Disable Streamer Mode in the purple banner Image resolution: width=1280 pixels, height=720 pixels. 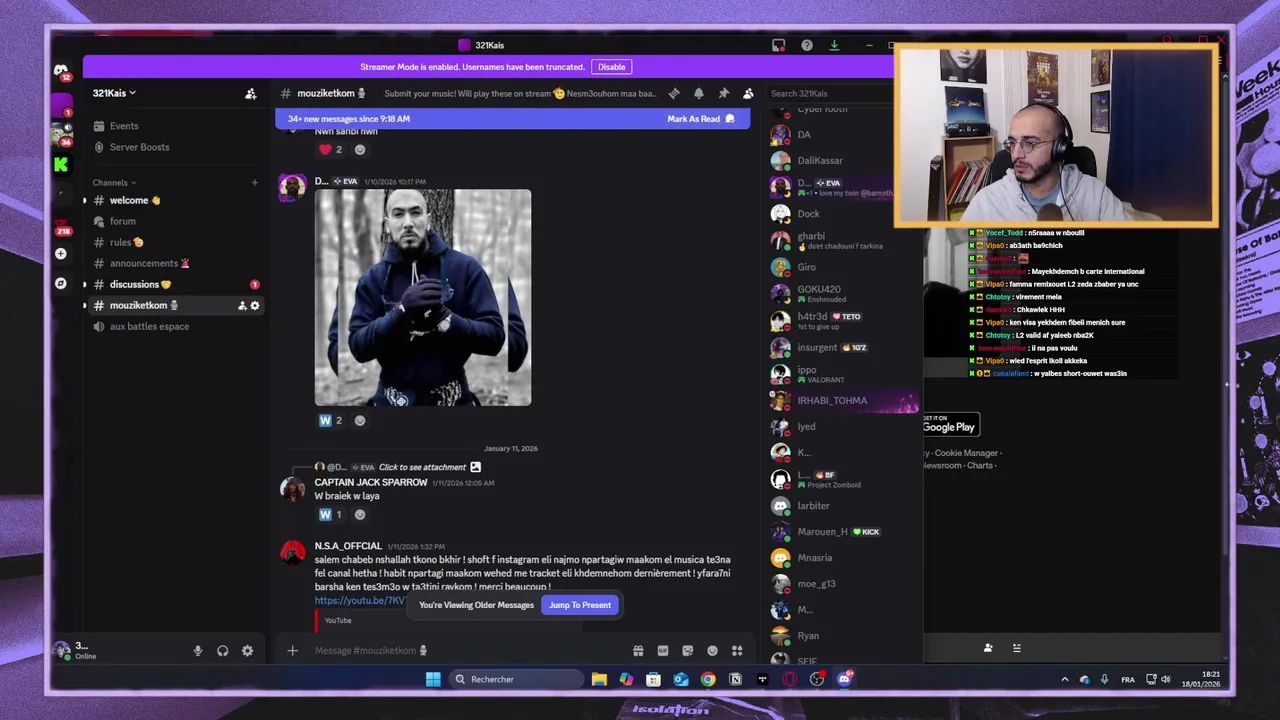pyautogui.click(x=611, y=67)
